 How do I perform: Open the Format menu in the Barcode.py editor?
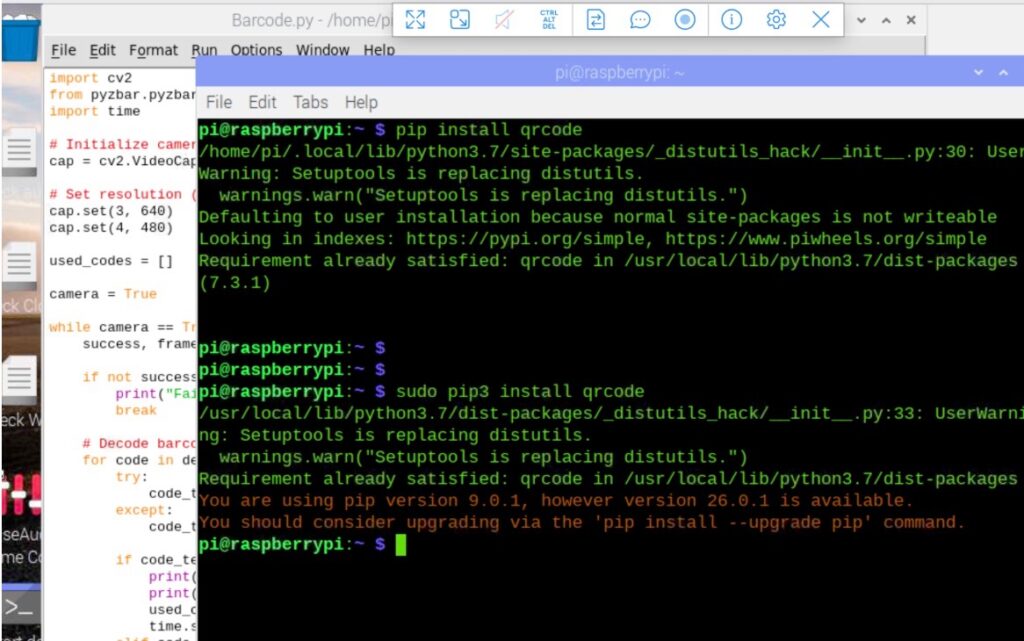coord(153,50)
